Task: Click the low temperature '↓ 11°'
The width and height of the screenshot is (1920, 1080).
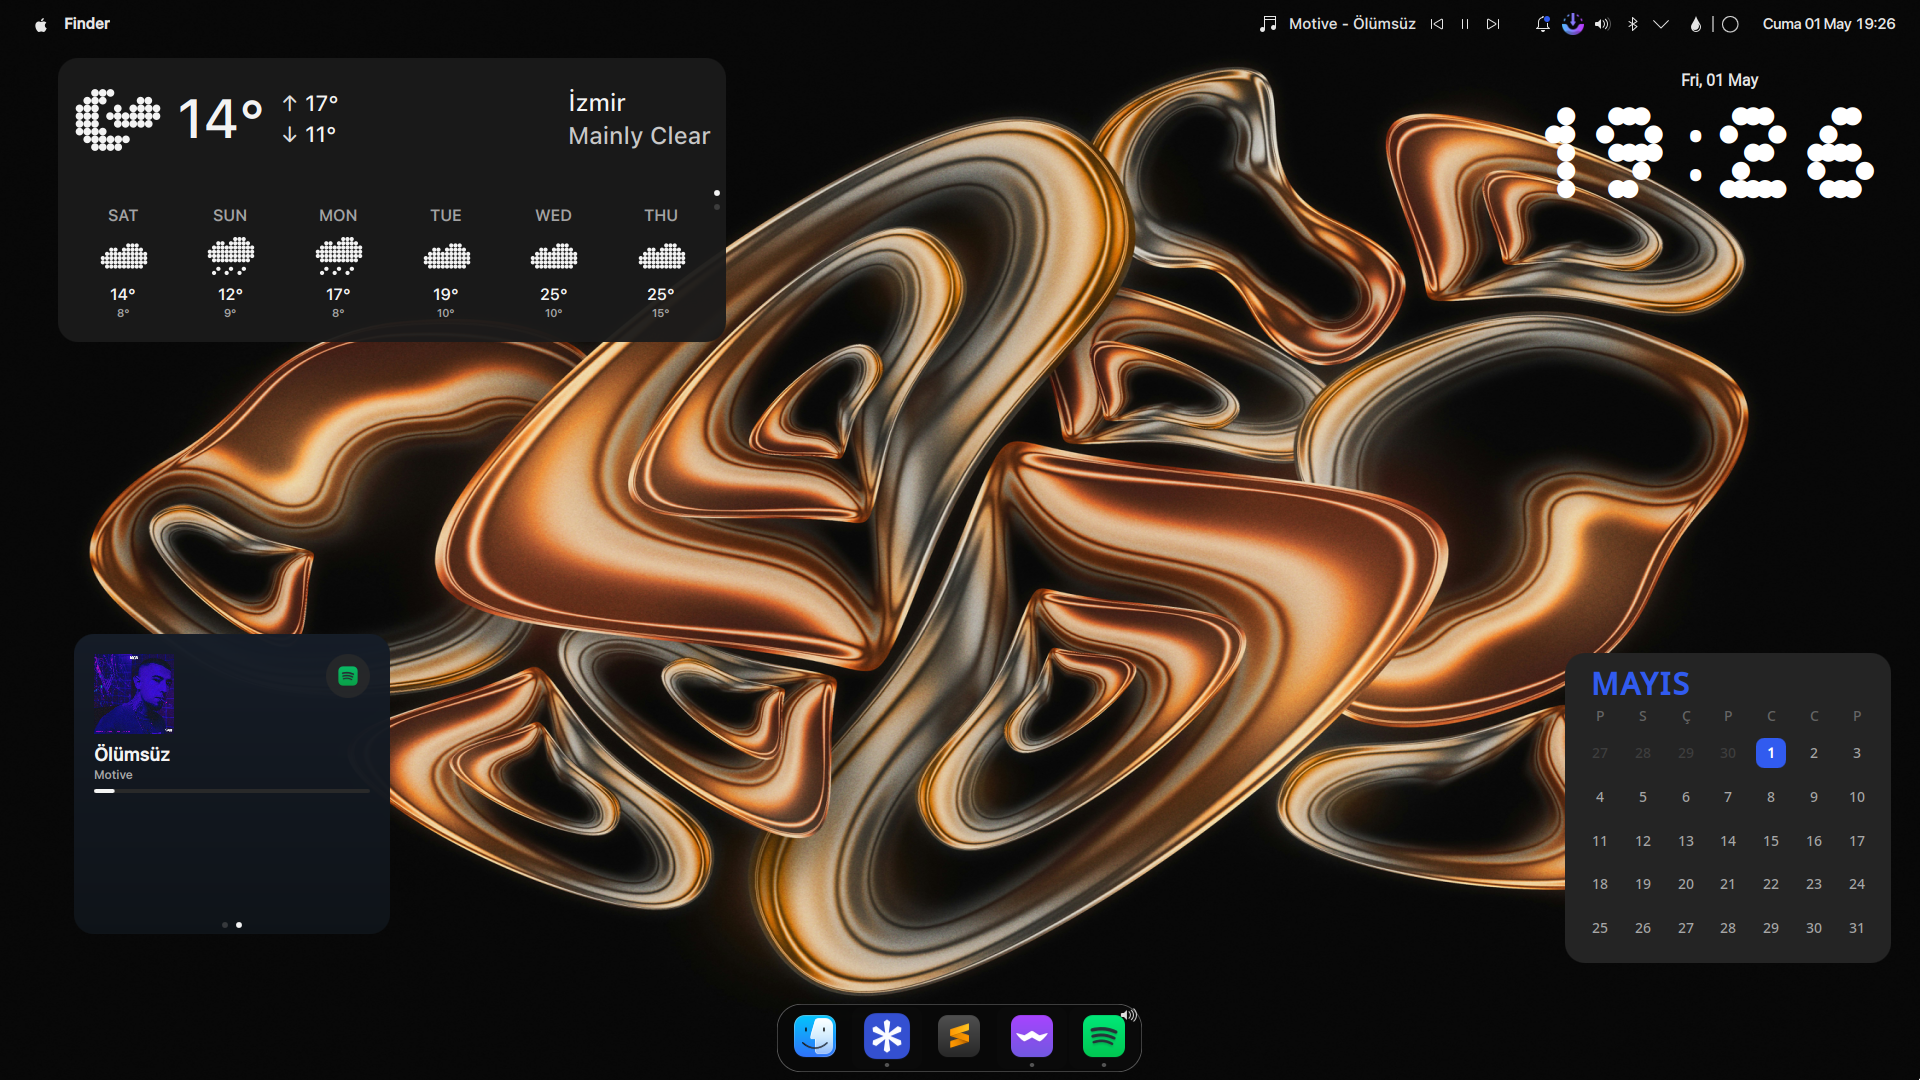Action: (309, 134)
